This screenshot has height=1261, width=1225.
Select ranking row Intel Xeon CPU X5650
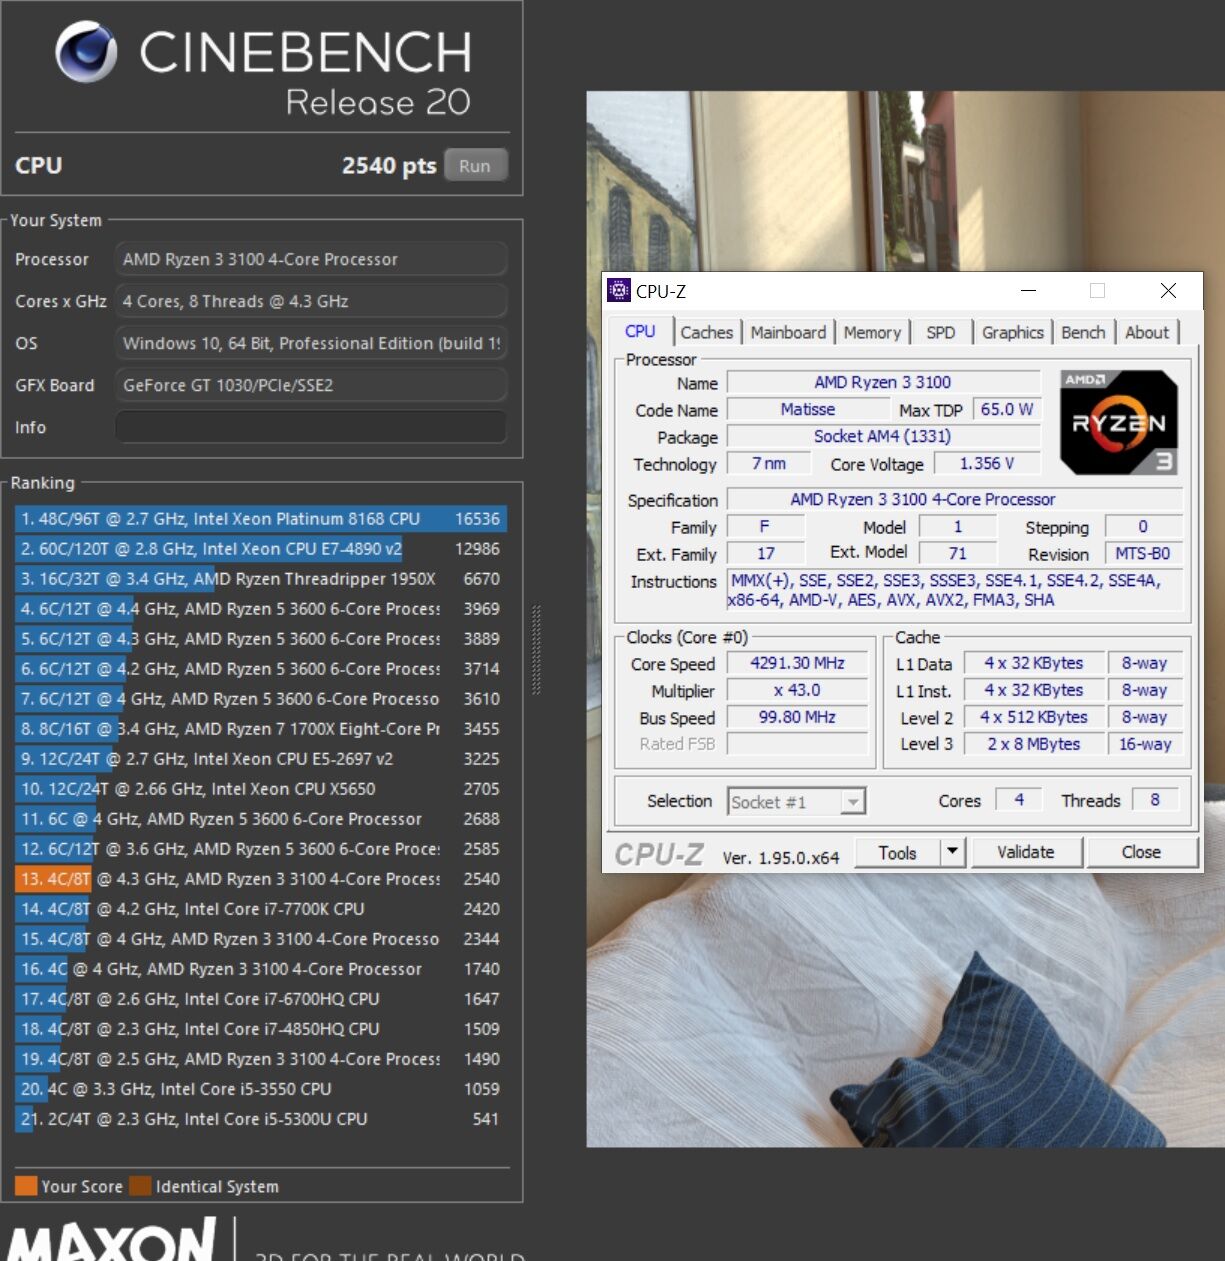click(x=260, y=789)
